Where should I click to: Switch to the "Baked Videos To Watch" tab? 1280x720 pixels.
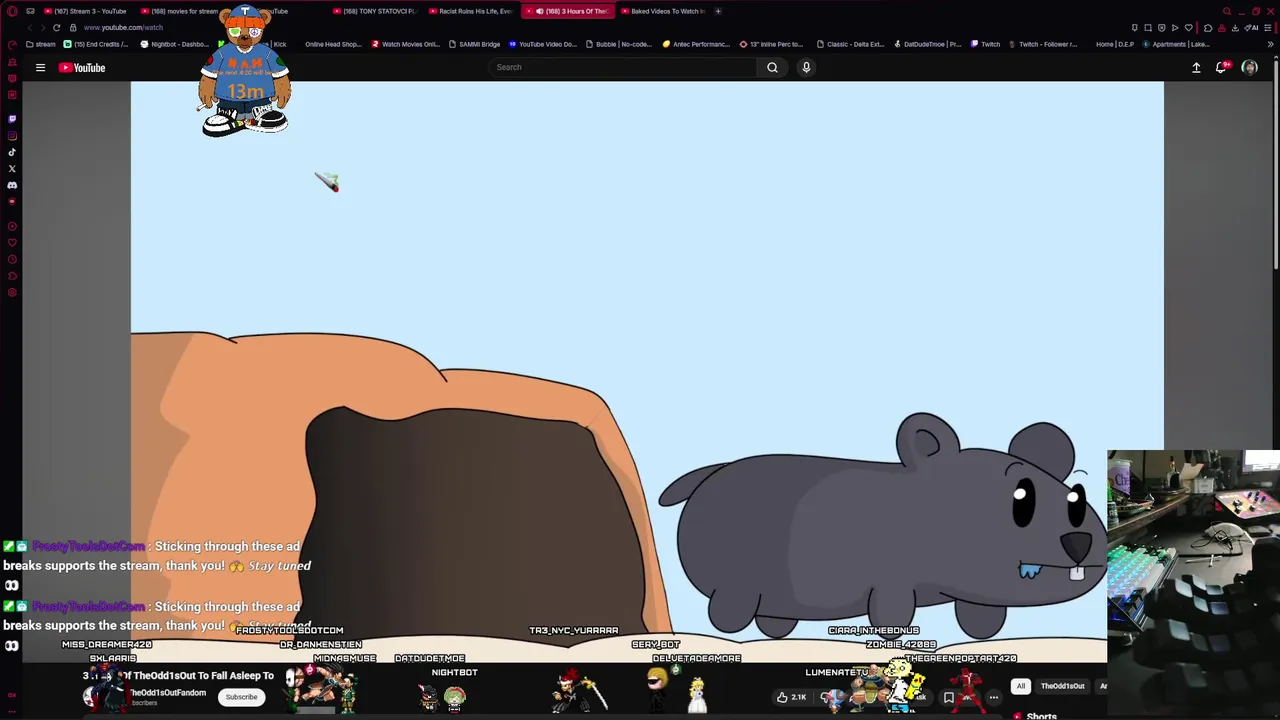tap(661, 11)
